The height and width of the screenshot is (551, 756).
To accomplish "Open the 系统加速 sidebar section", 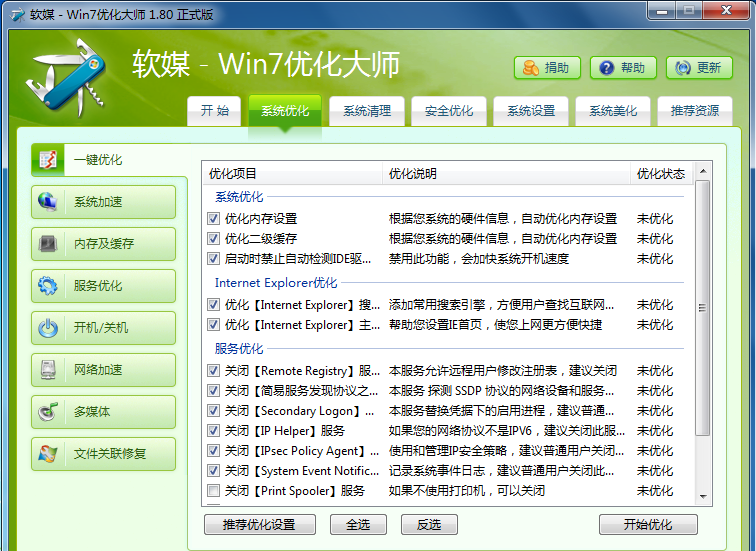I will click(104, 202).
